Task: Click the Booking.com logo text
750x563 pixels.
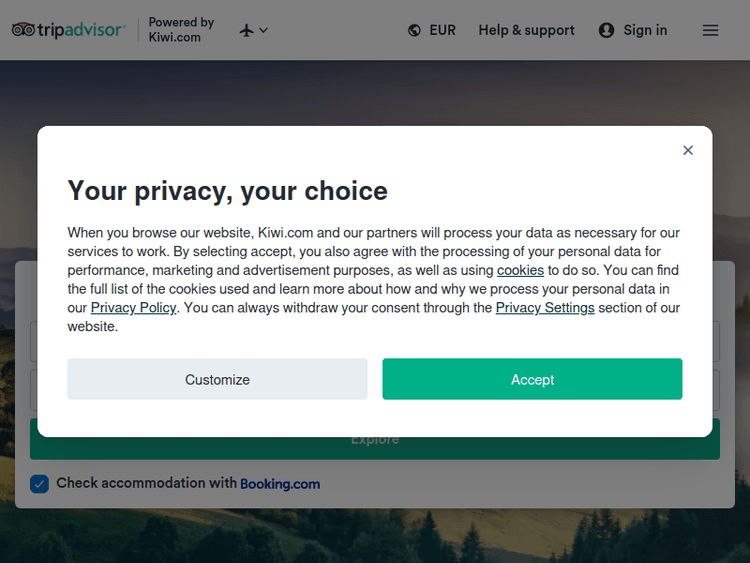Action: click(280, 484)
